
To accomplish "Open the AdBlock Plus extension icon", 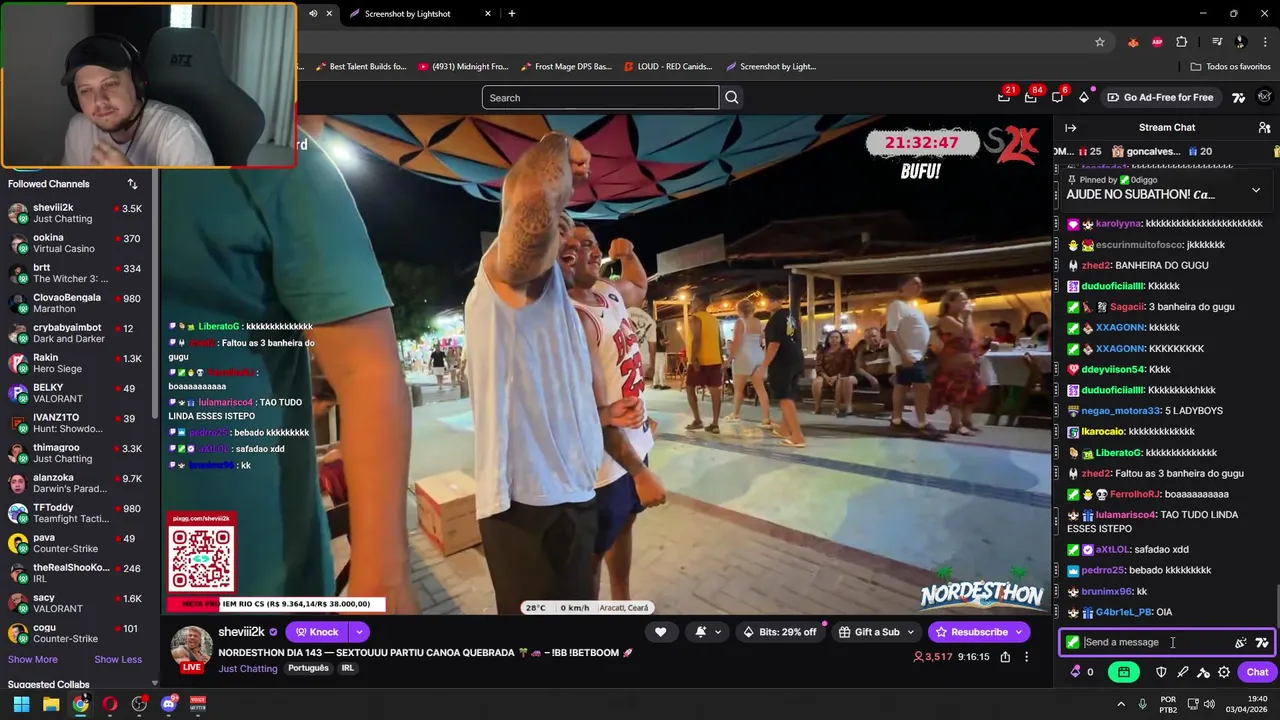I will click(x=1157, y=42).
